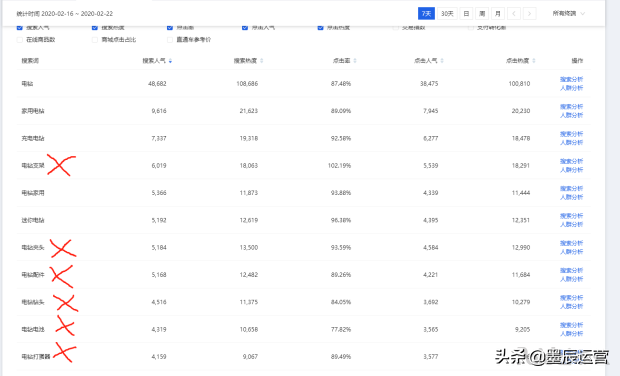620x376 pixels.
Task: Open 人群分析 for the 5,168 row
Action: (x=571, y=279)
